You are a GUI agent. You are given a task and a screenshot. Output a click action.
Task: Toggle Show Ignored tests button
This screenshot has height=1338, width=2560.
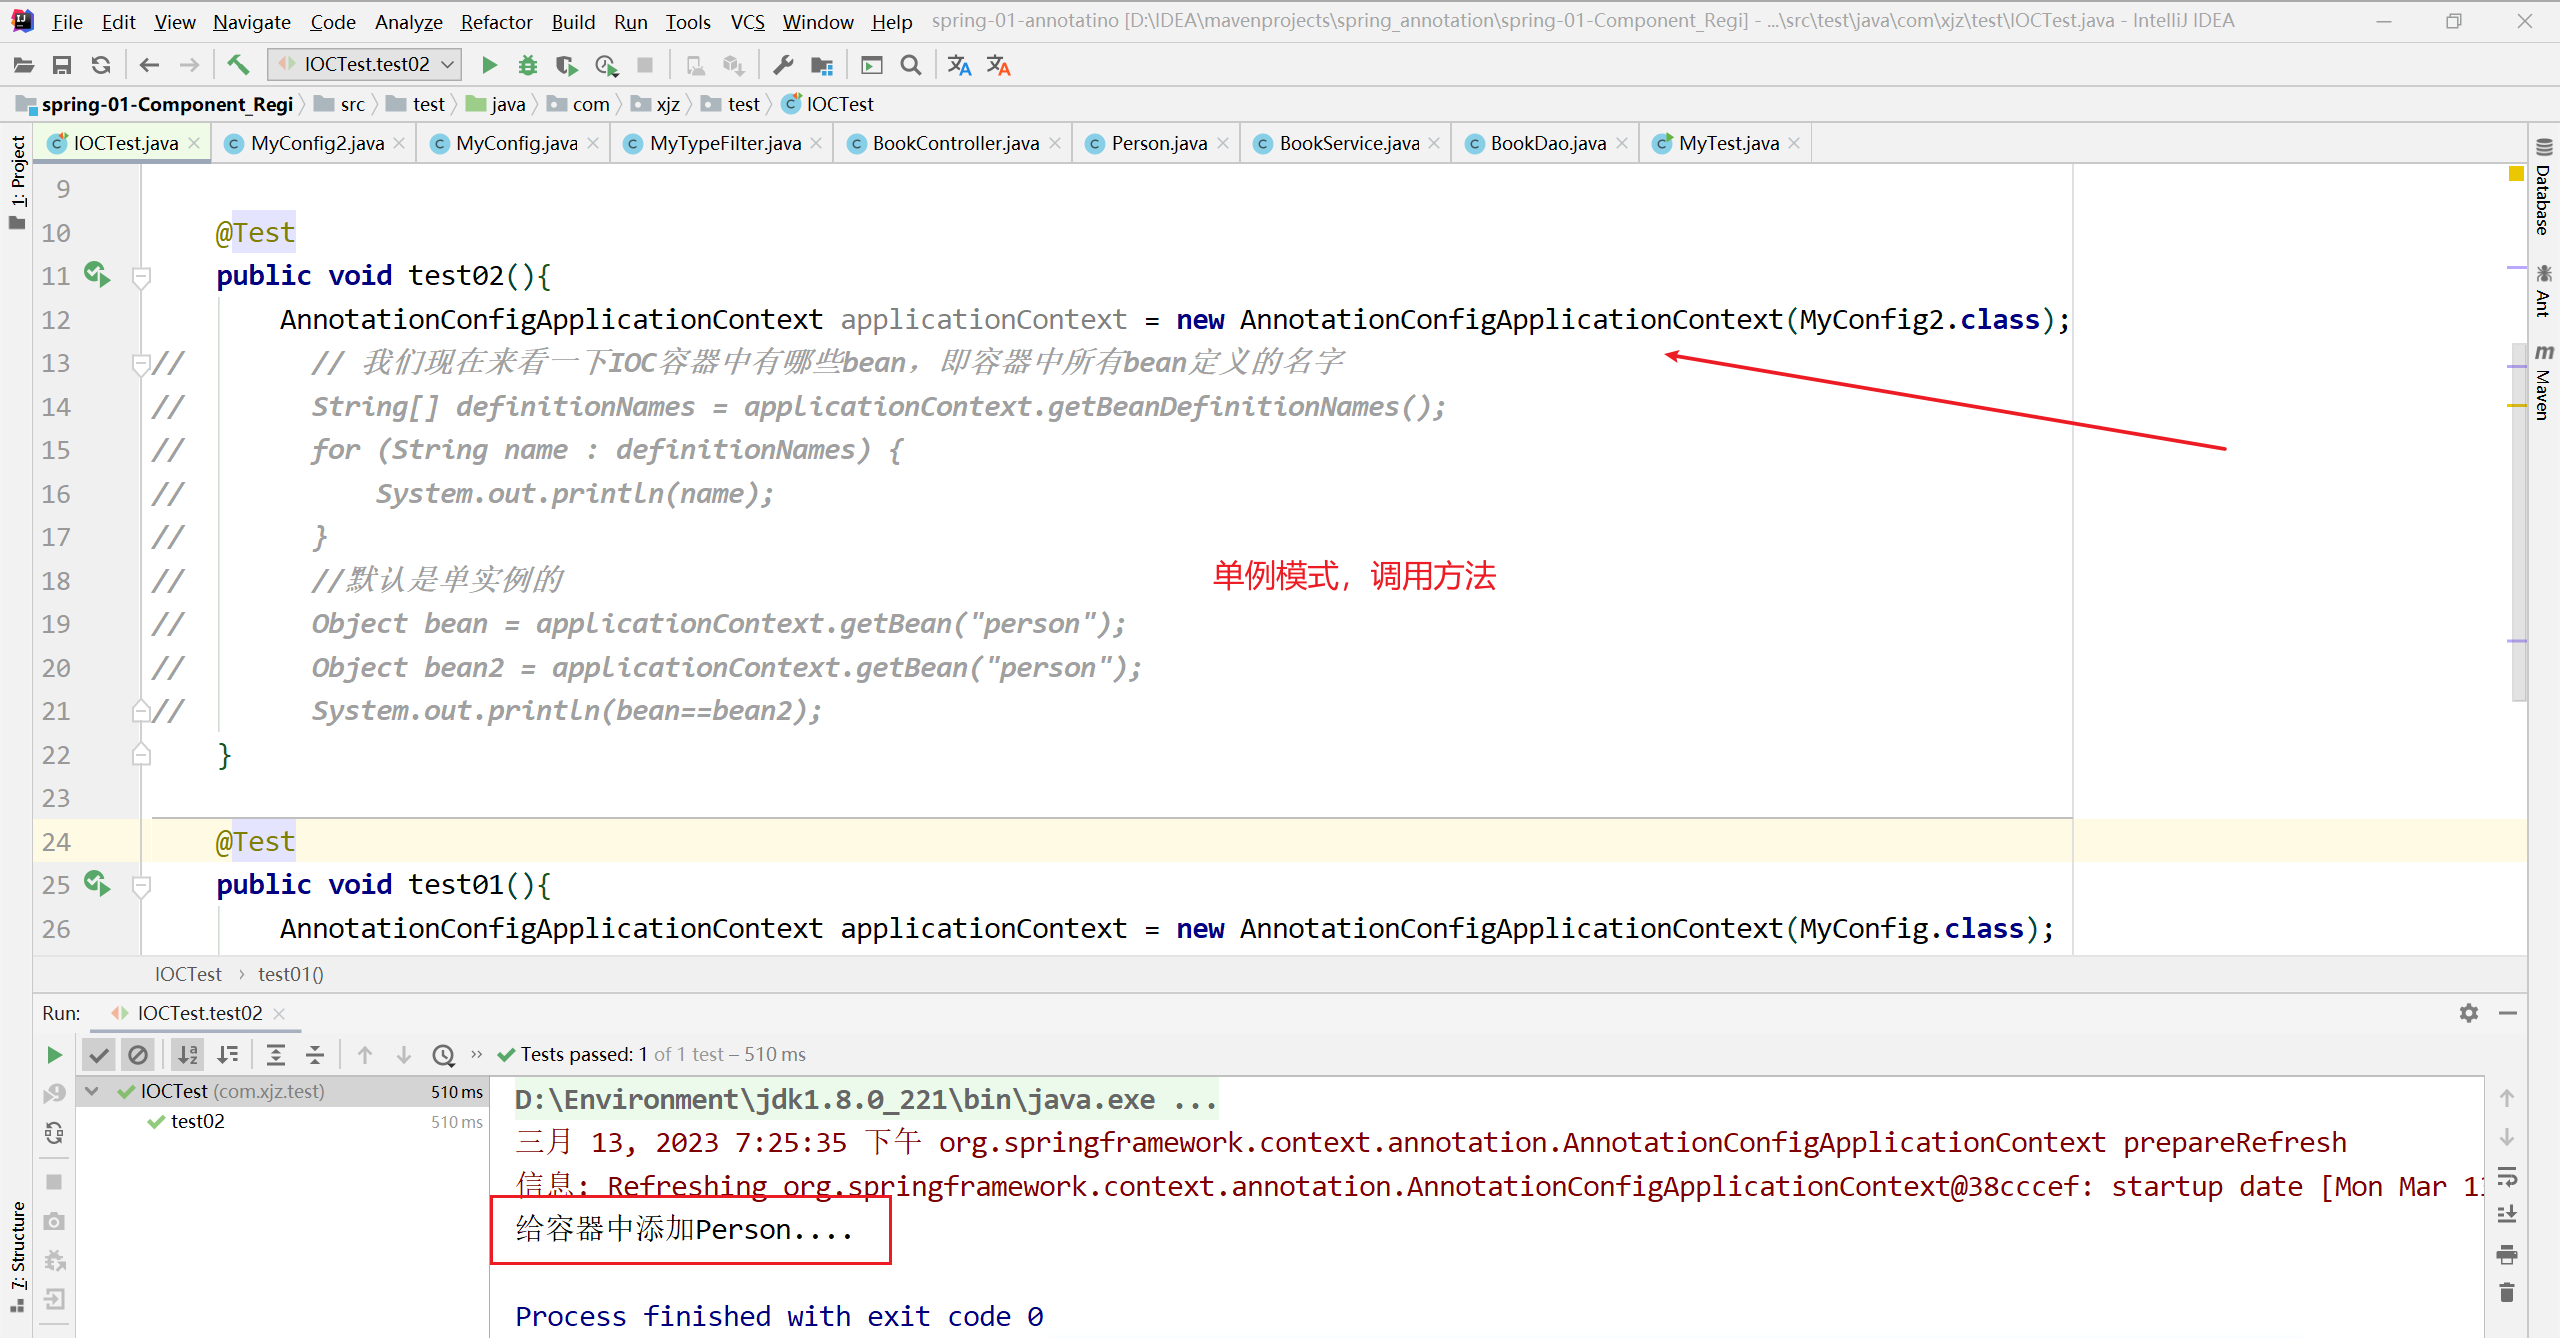(138, 1055)
